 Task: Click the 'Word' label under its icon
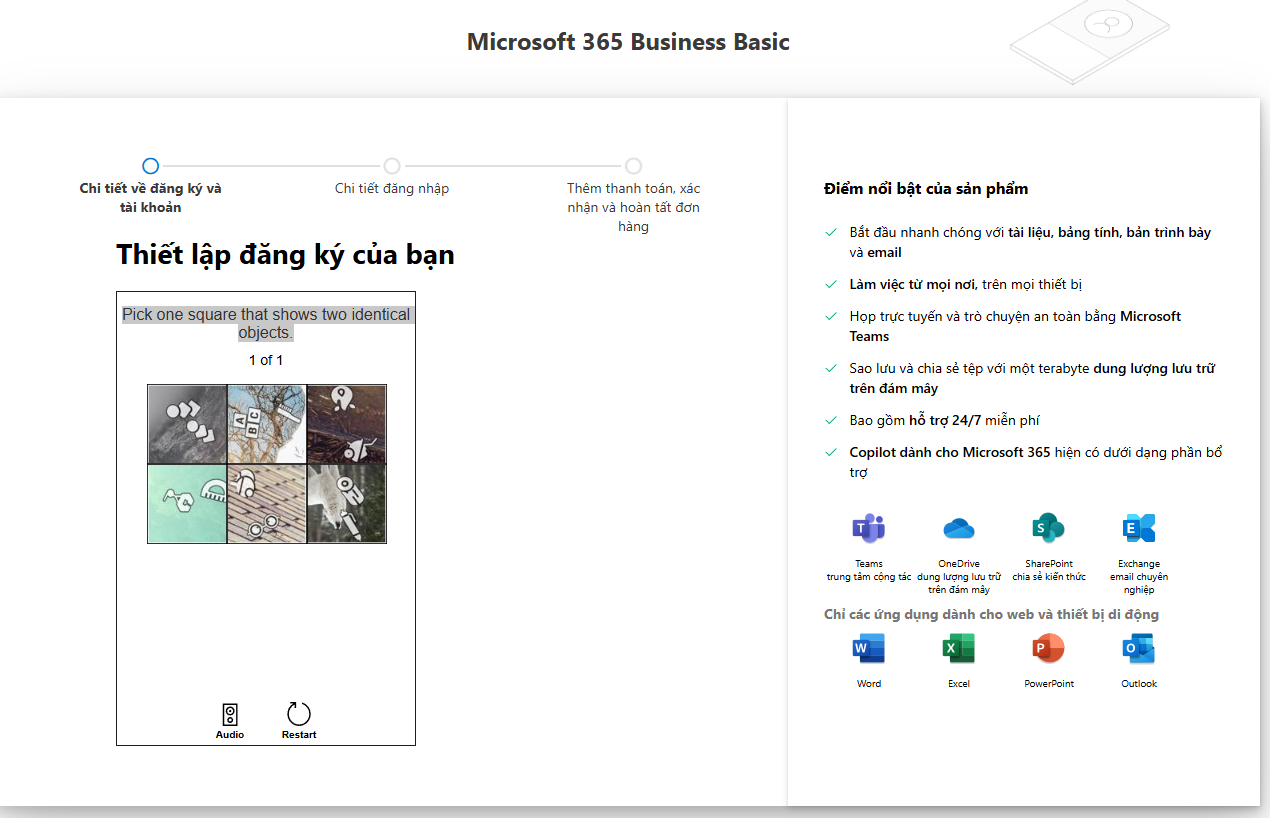tap(869, 684)
